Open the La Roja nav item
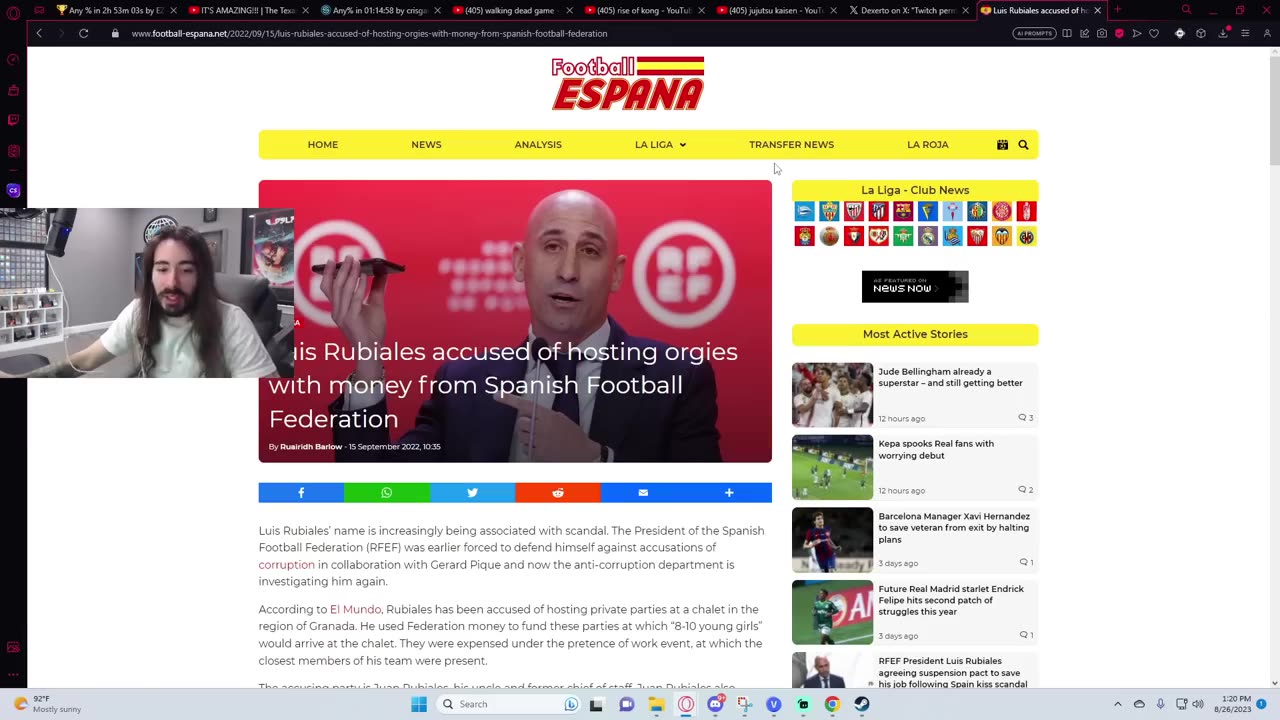This screenshot has width=1280, height=720. pyautogui.click(x=928, y=145)
